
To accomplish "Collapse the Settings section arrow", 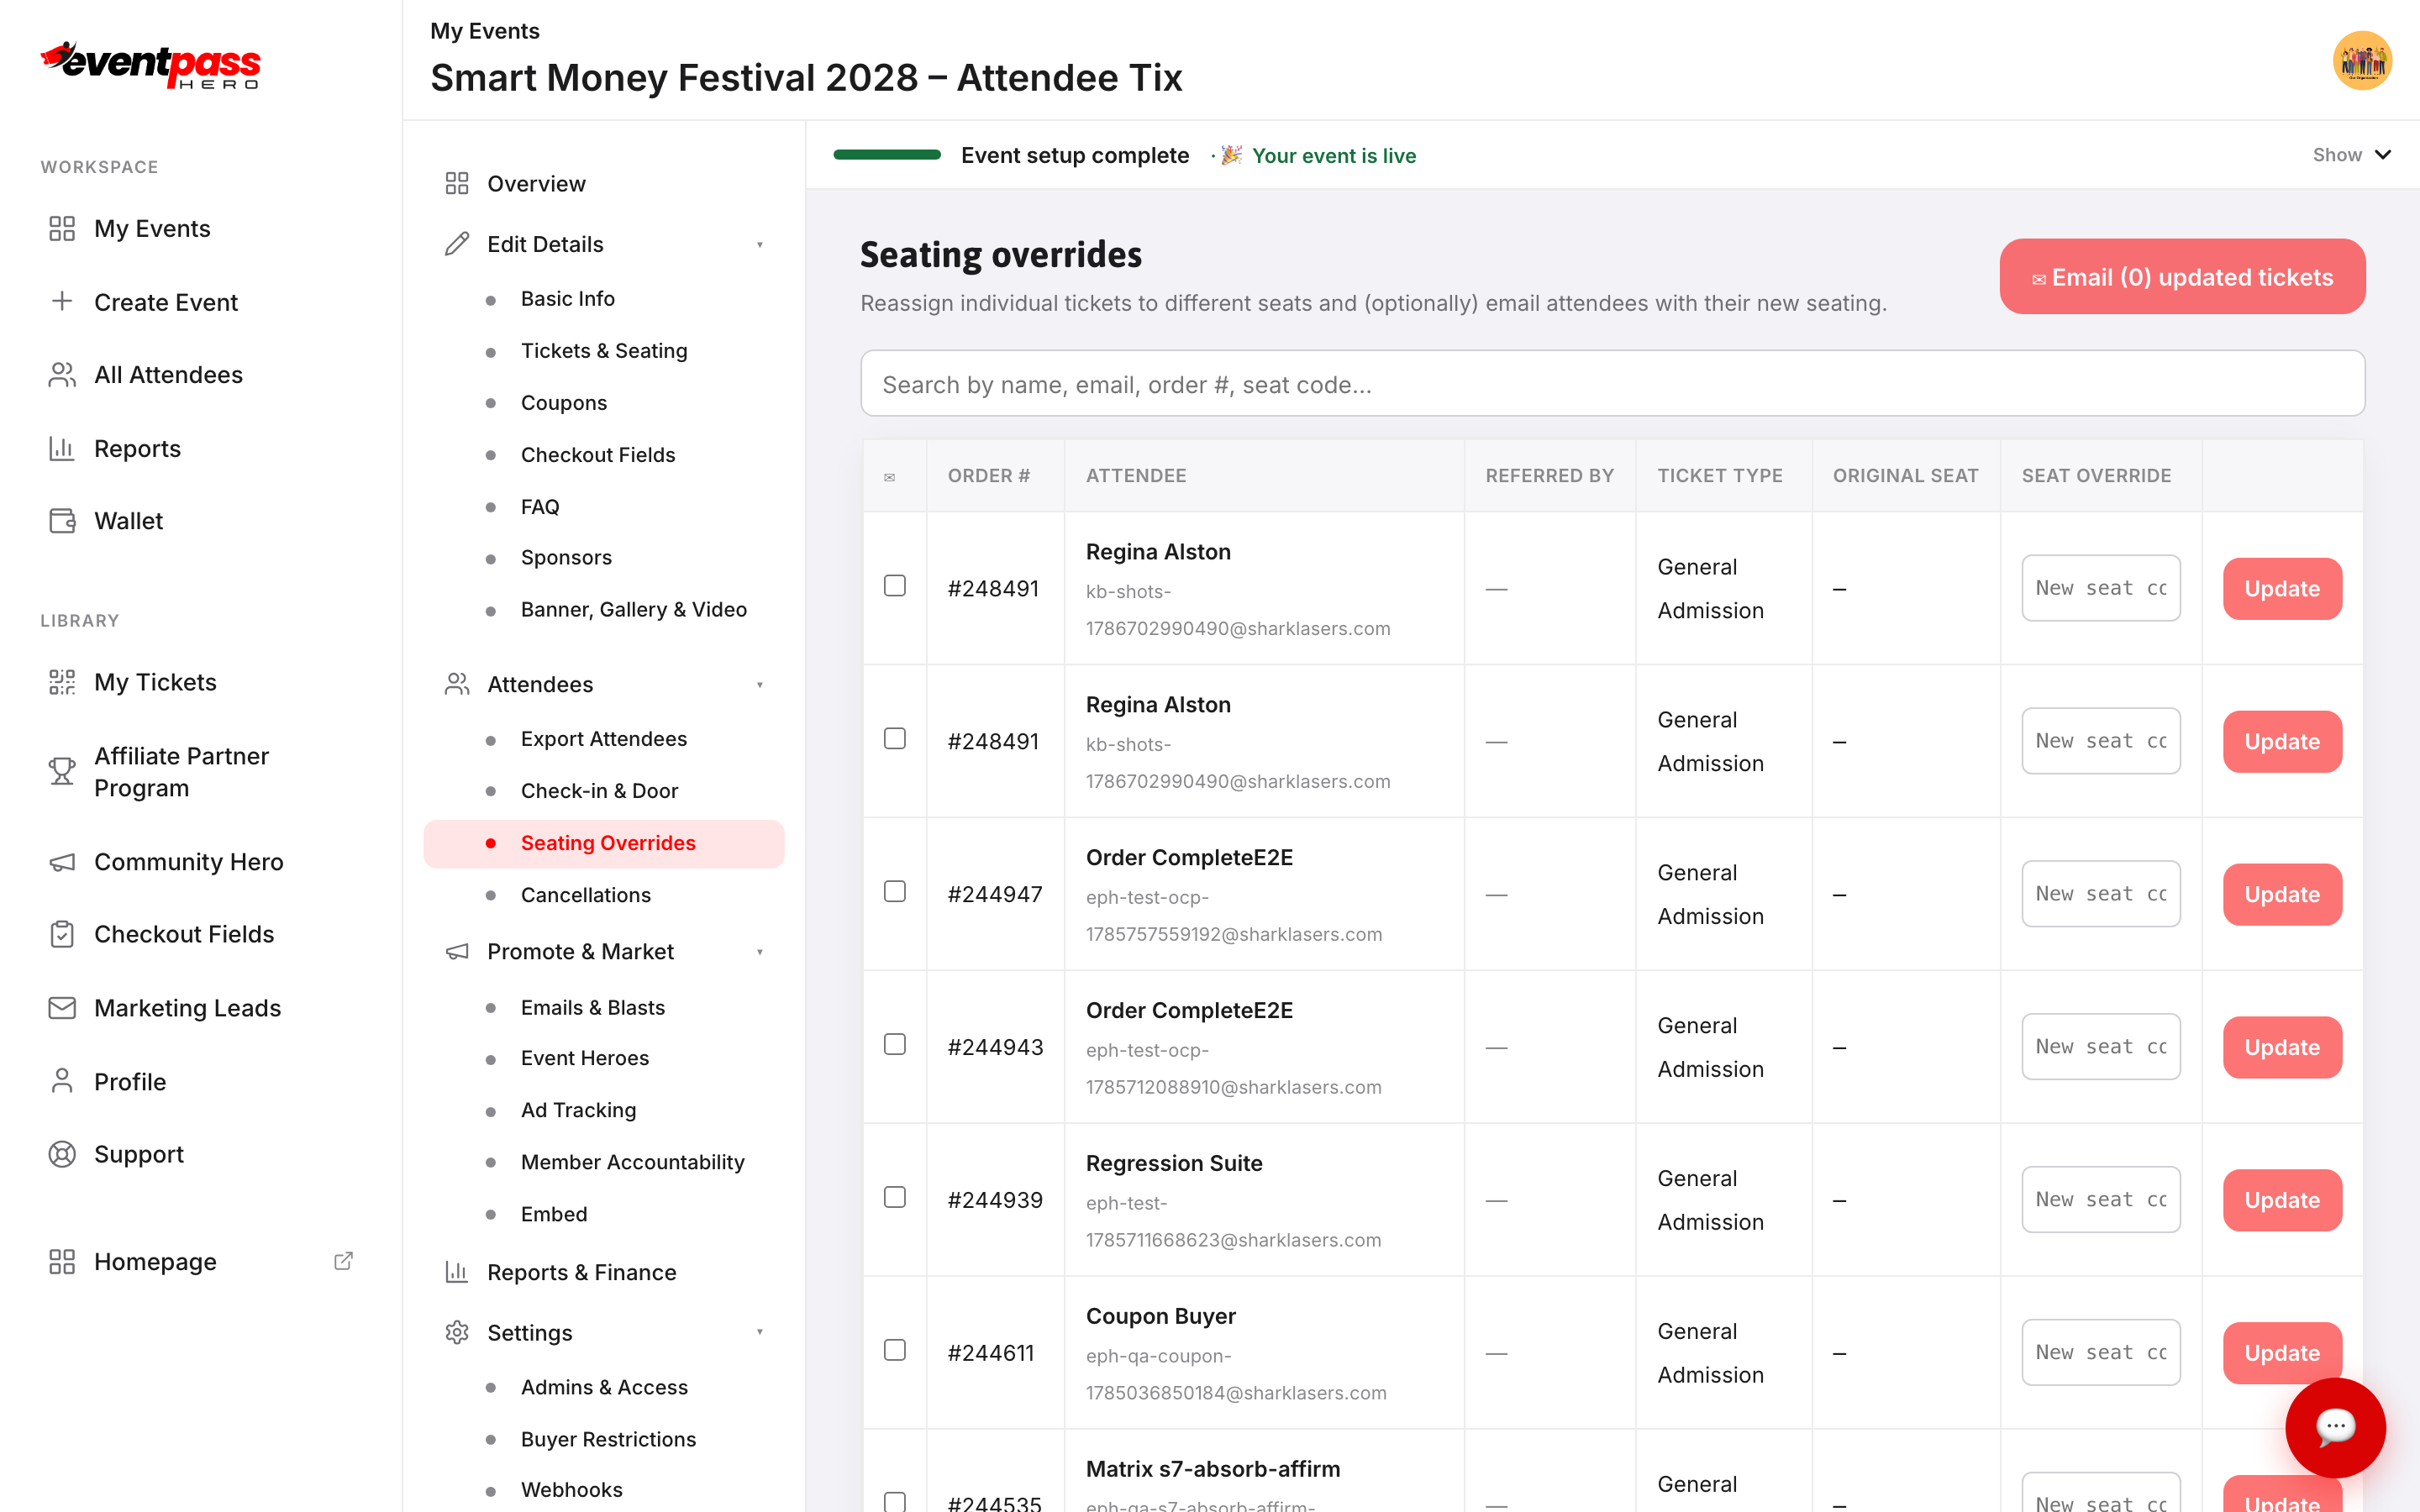I will pos(760,1332).
